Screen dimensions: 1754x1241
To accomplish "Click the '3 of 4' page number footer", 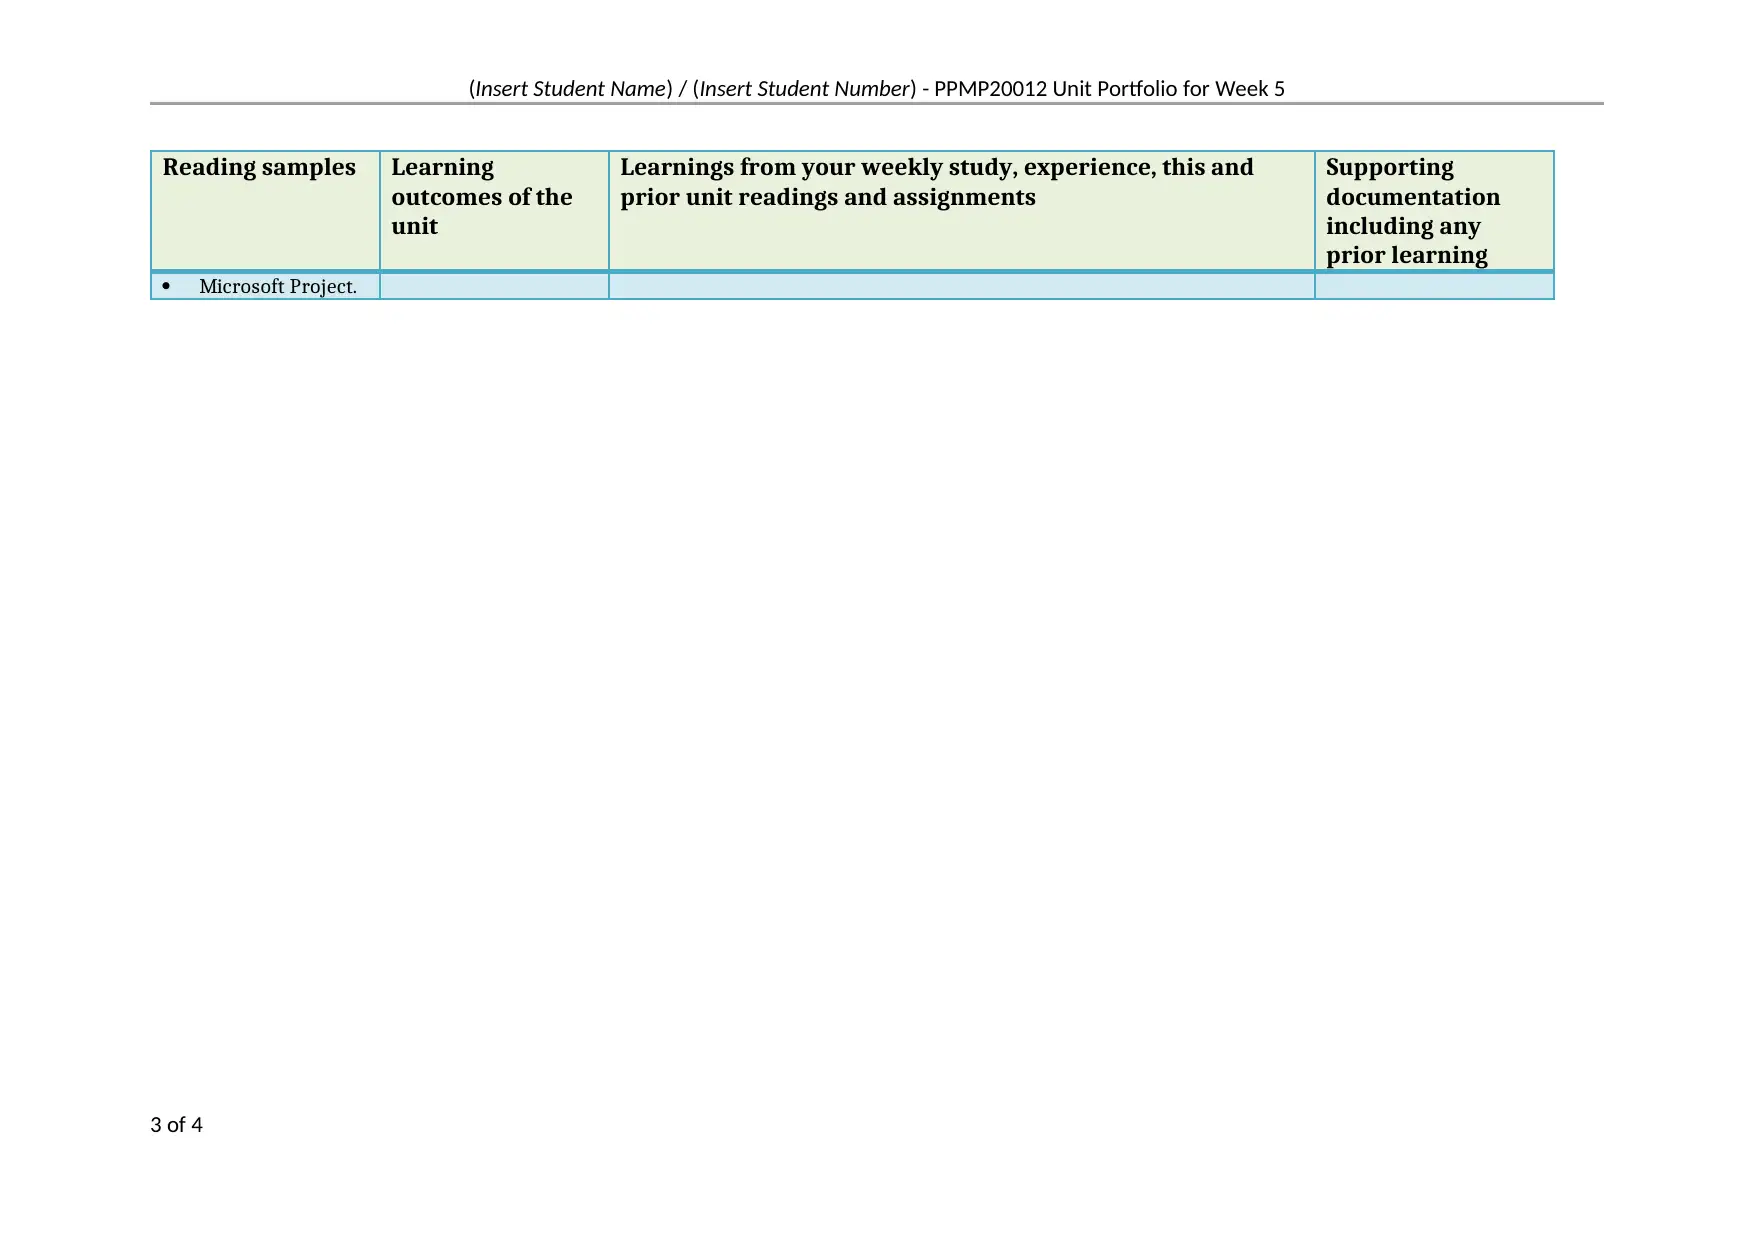I will pyautogui.click(x=176, y=1125).
